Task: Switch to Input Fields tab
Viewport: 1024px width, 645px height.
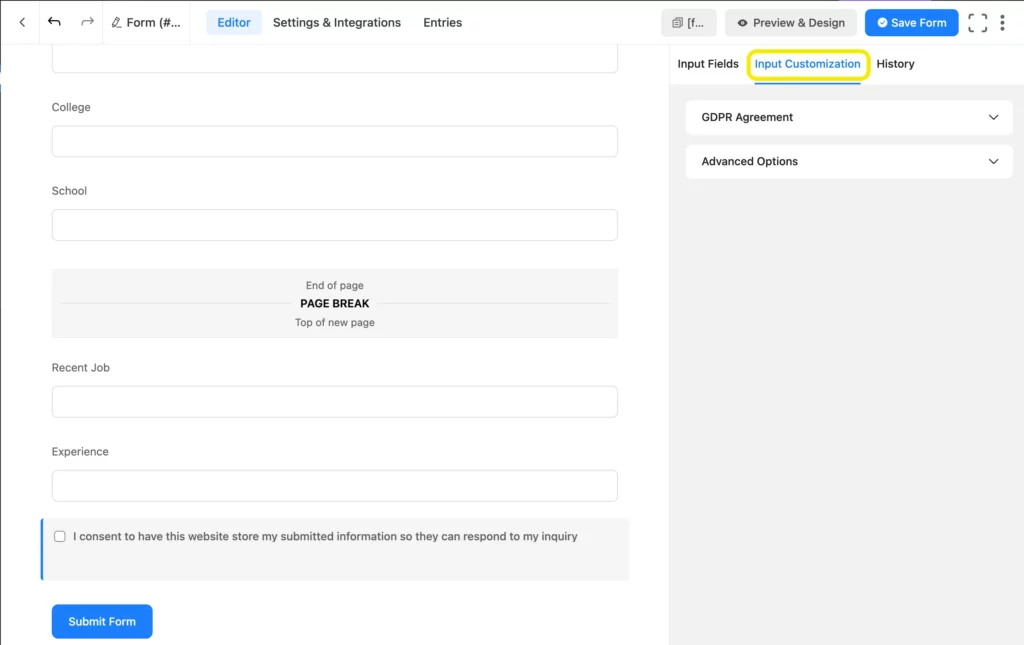Action: tap(707, 64)
